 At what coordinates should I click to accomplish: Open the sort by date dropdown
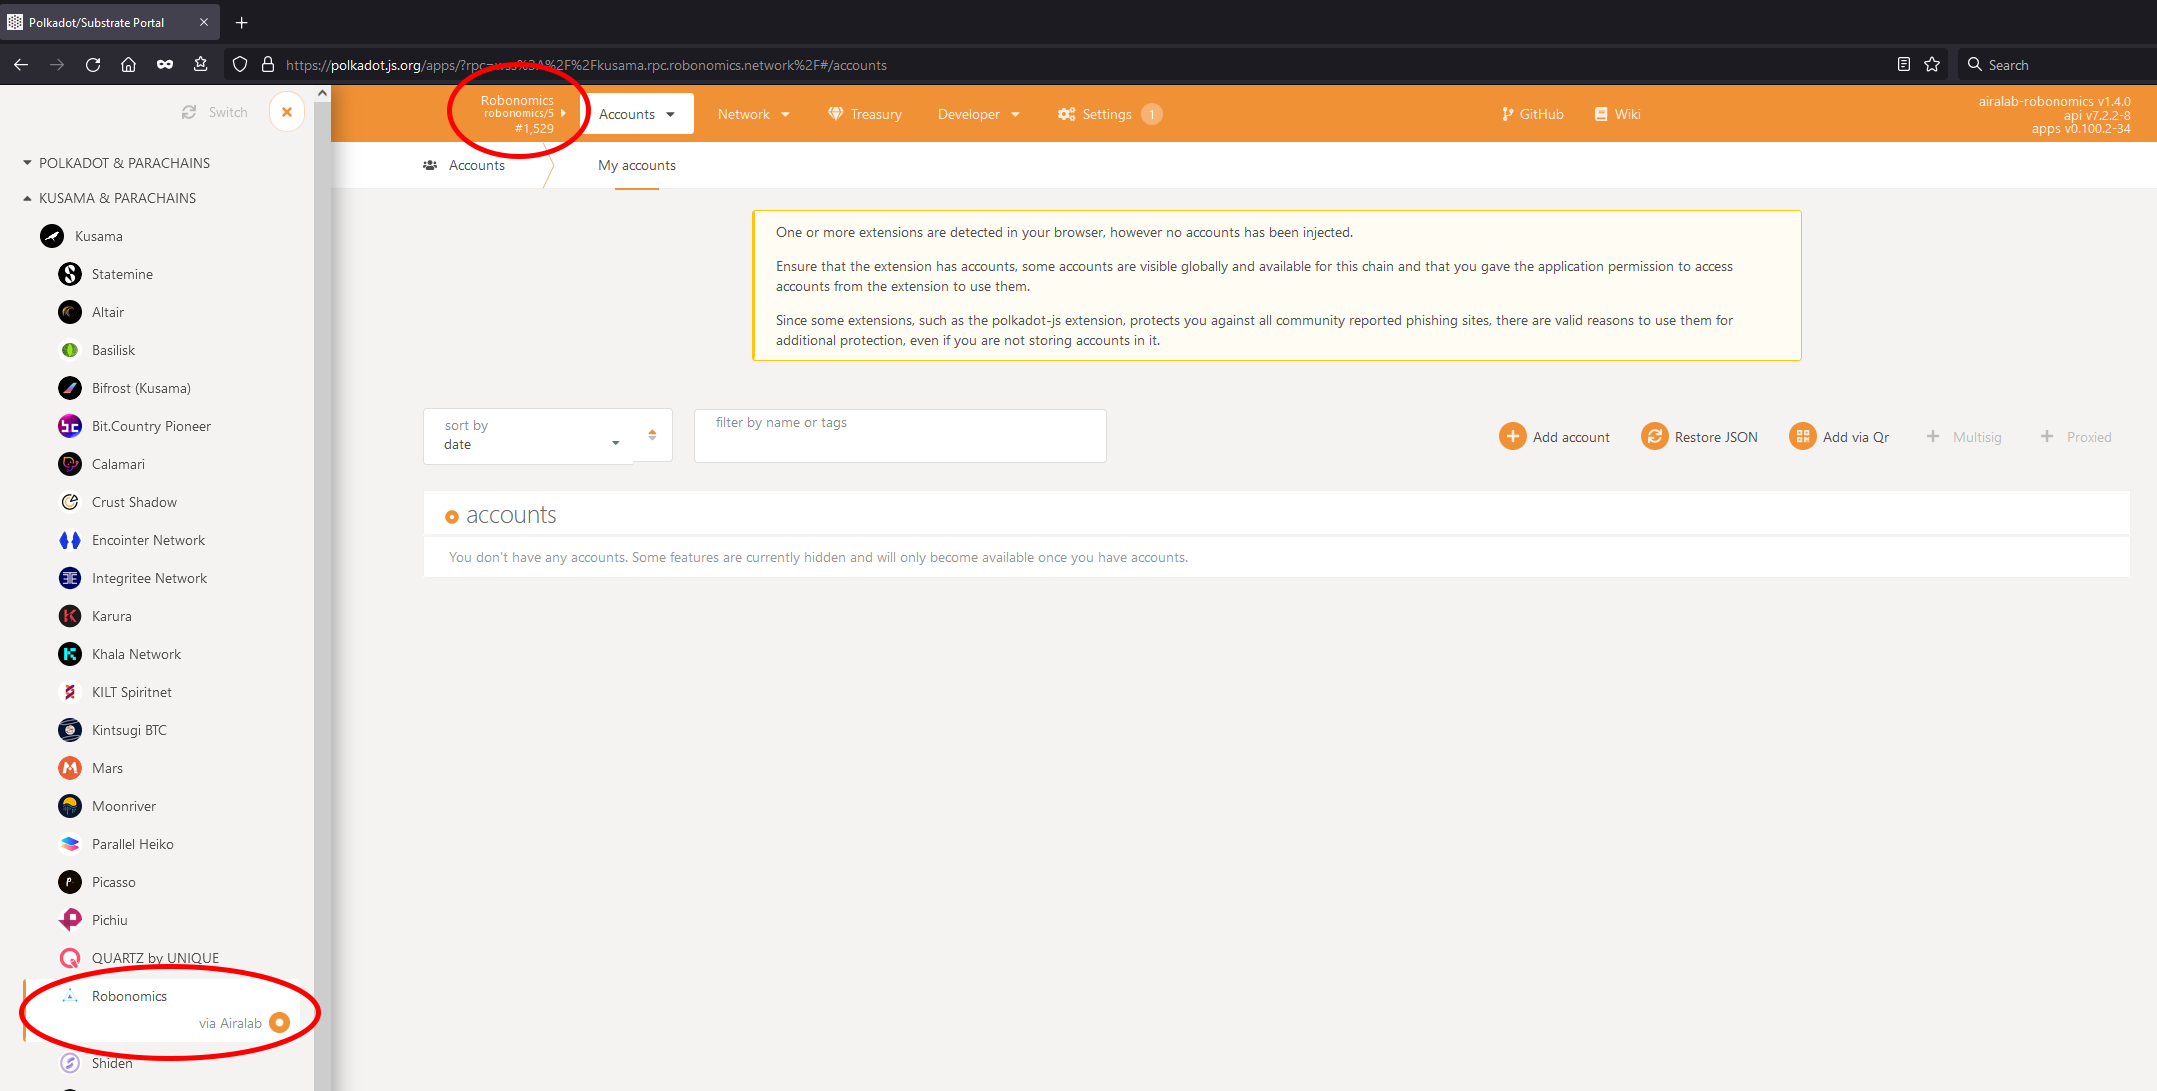pos(530,436)
